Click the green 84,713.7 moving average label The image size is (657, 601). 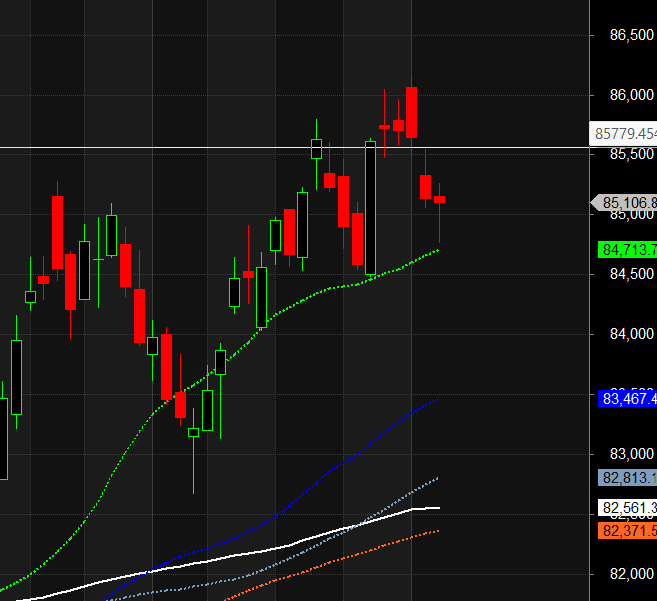pos(626,249)
